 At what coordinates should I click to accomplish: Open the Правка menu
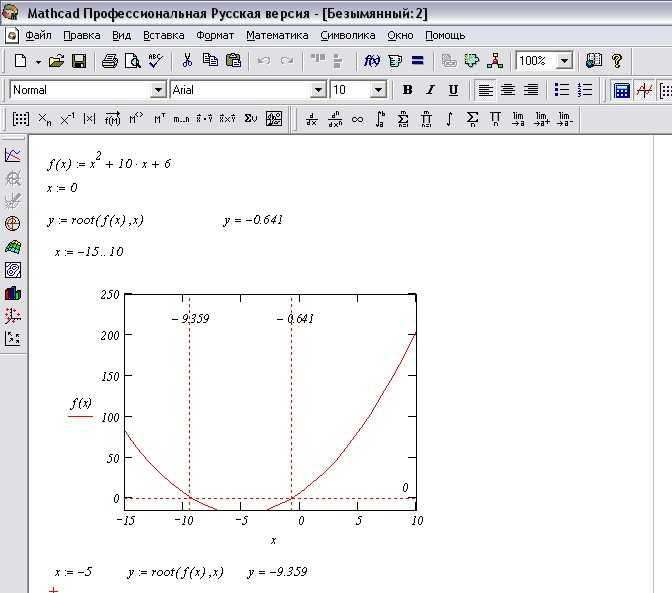[81, 36]
